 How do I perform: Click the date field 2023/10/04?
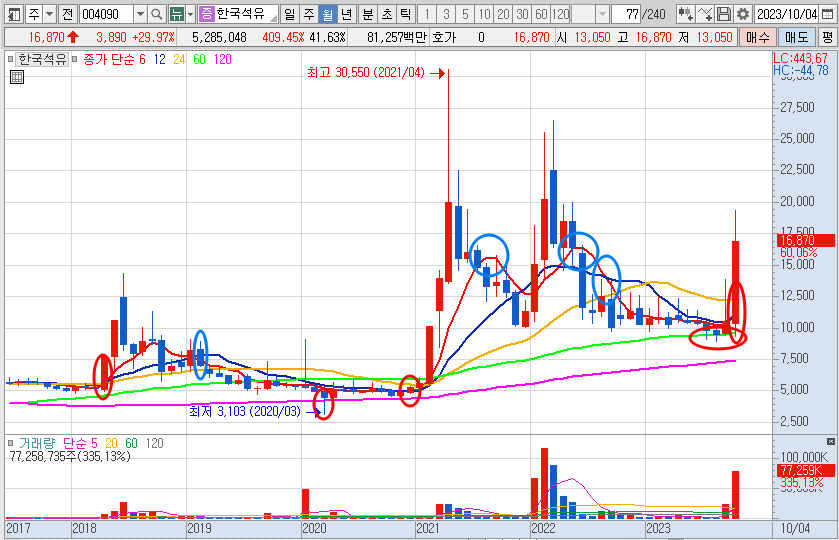(787, 14)
